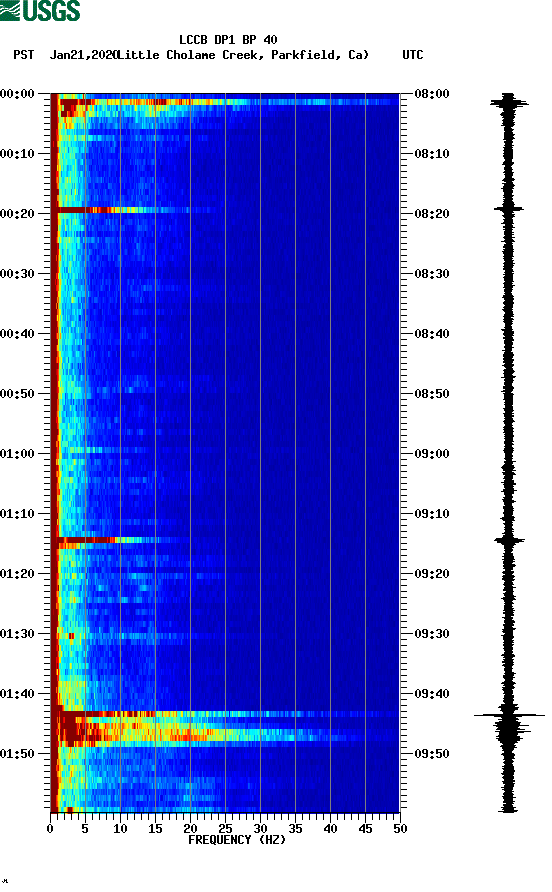Click the 09:20 UTC time label

432,574
